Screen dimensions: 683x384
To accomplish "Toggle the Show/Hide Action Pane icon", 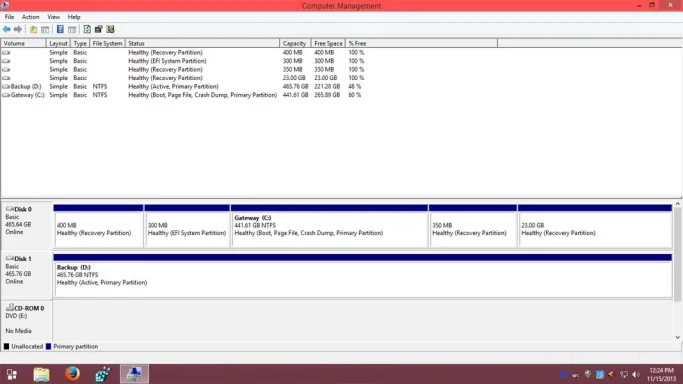I will [72, 29].
